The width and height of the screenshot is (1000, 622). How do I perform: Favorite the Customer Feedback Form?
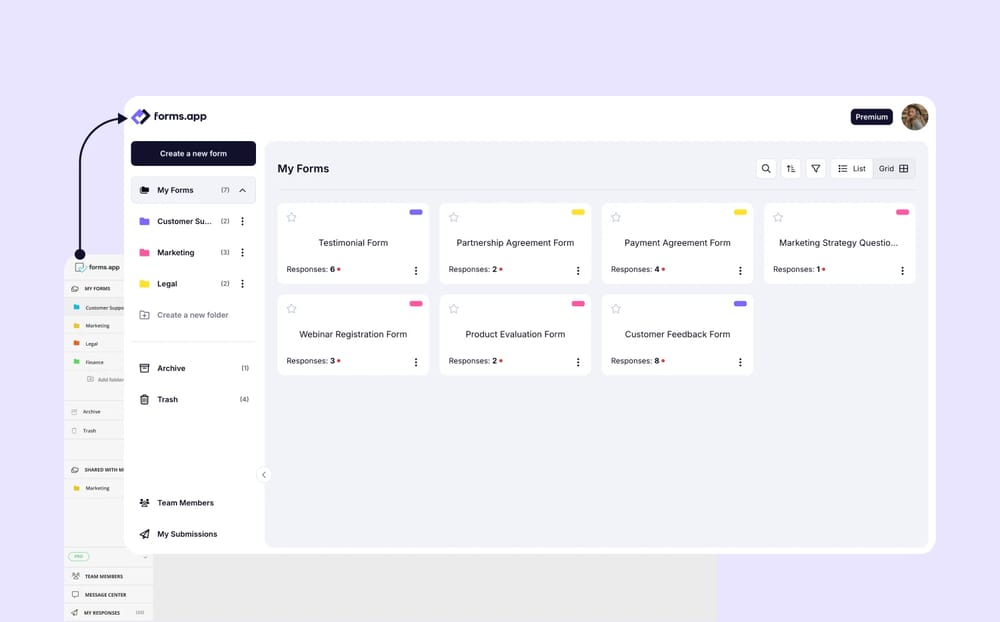click(616, 308)
